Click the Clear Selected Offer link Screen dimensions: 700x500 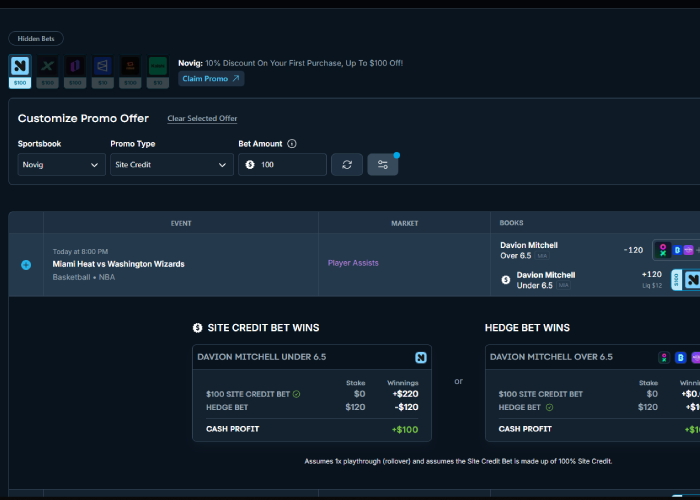202,119
